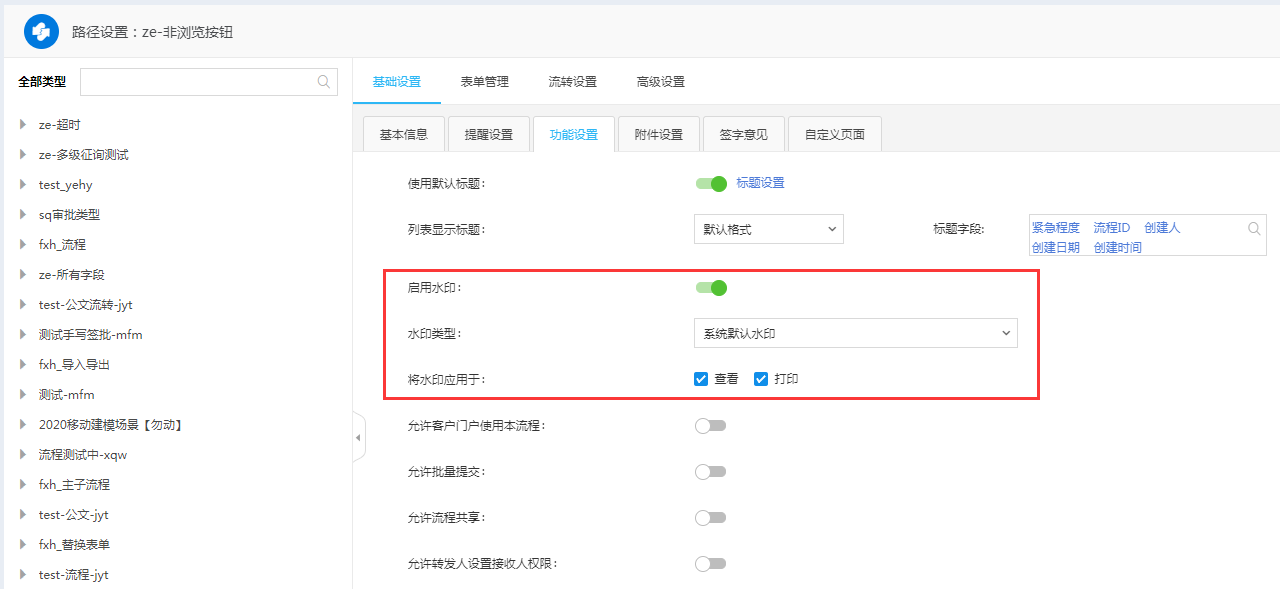Click the magnifier icon in title fields box
This screenshot has height=589, width=1280.
1254,229
